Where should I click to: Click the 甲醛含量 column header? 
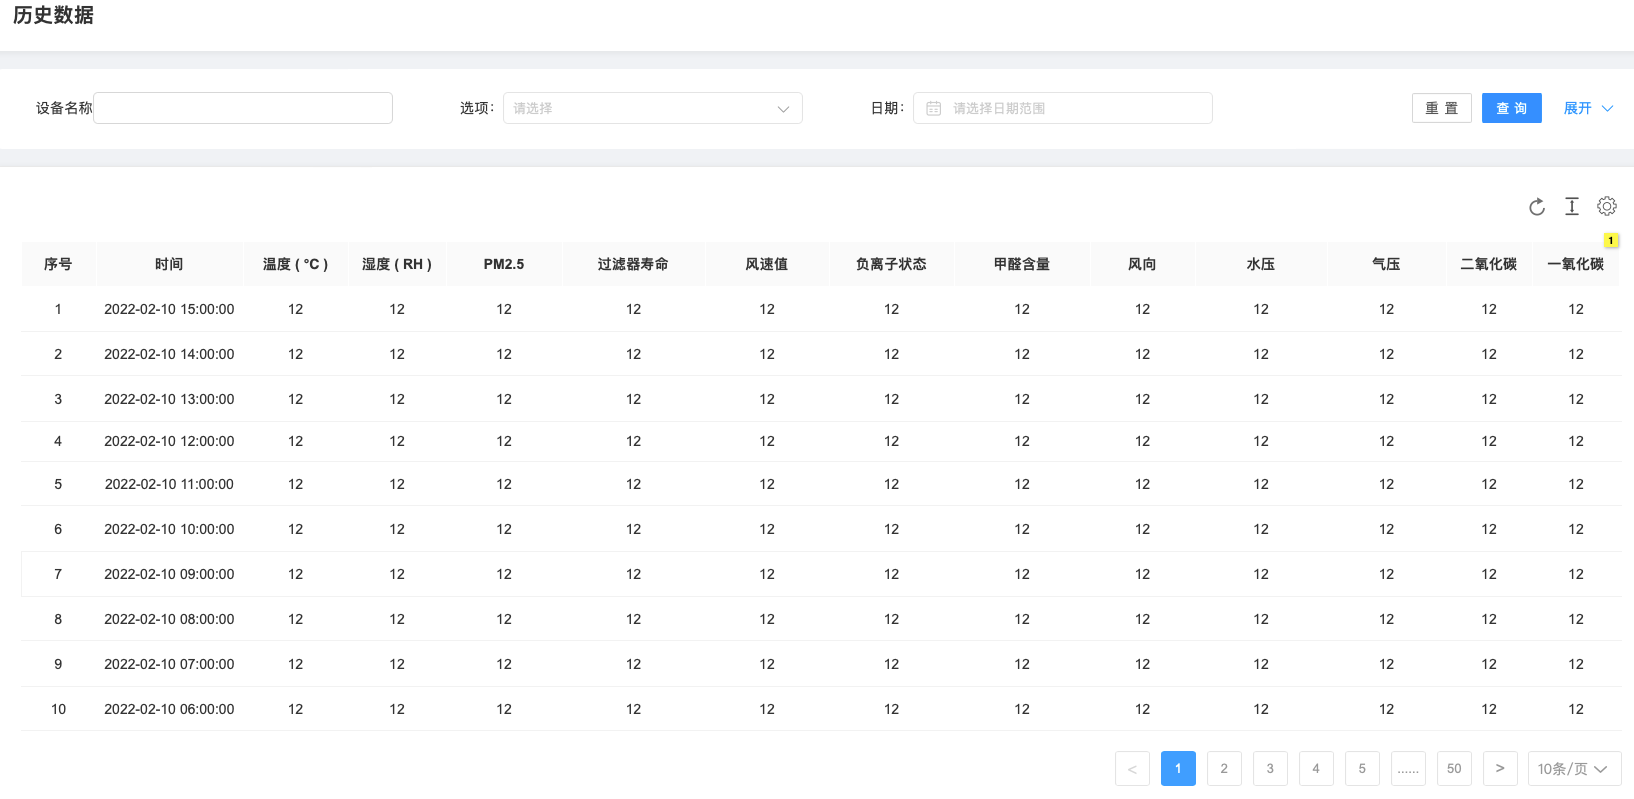(x=1022, y=264)
